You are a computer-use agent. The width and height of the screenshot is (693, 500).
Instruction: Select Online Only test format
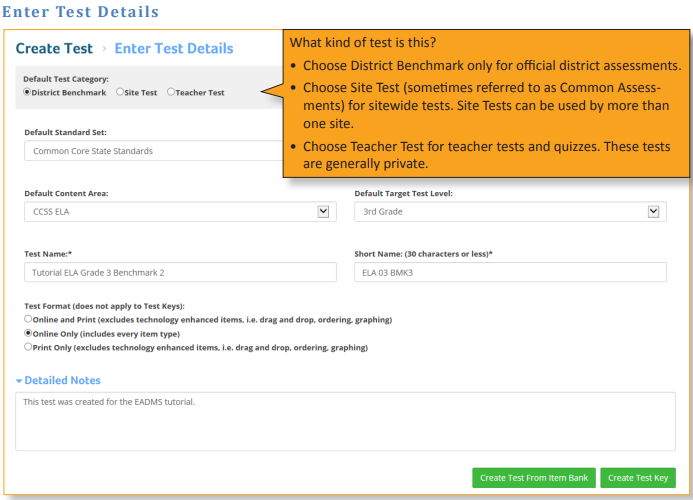pos(28,333)
